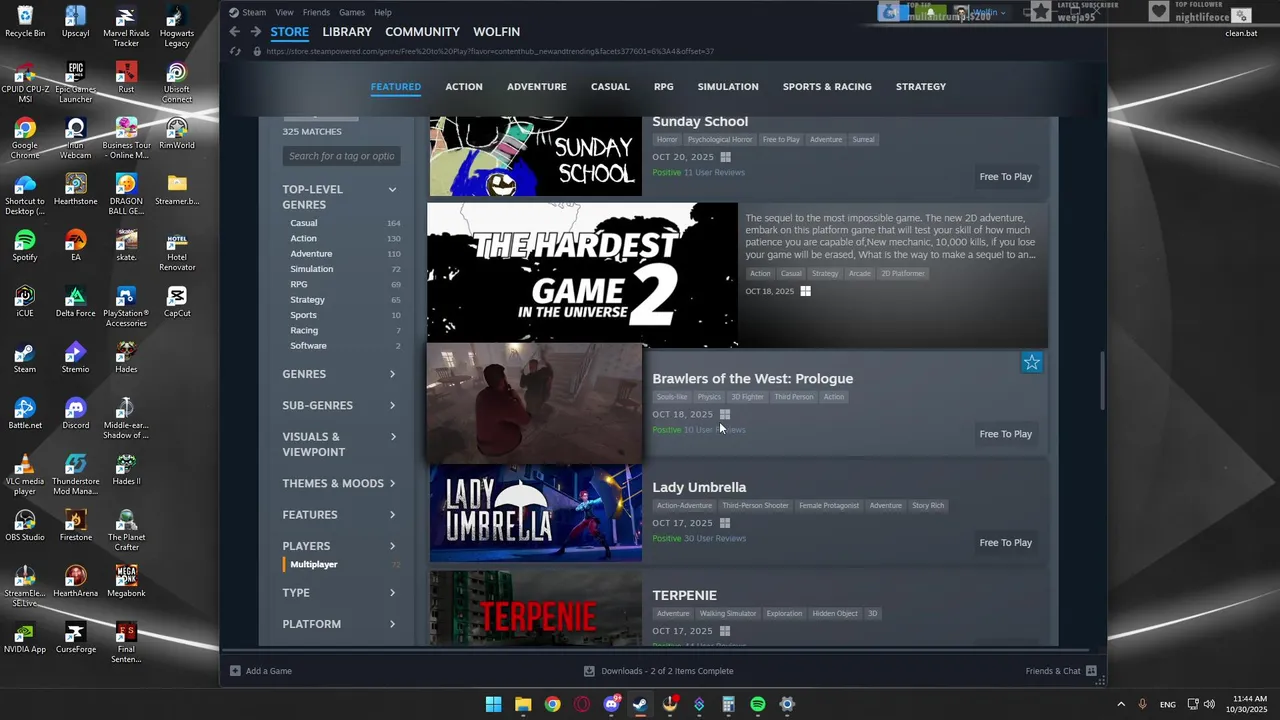Click the Steam logo icon in the menu bar
Screen dimensions: 1280x720
point(234,12)
